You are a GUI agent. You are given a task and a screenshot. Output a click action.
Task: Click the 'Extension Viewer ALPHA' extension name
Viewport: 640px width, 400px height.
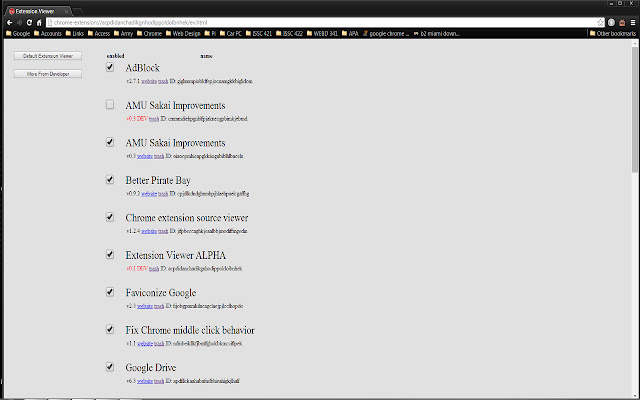(x=176, y=256)
